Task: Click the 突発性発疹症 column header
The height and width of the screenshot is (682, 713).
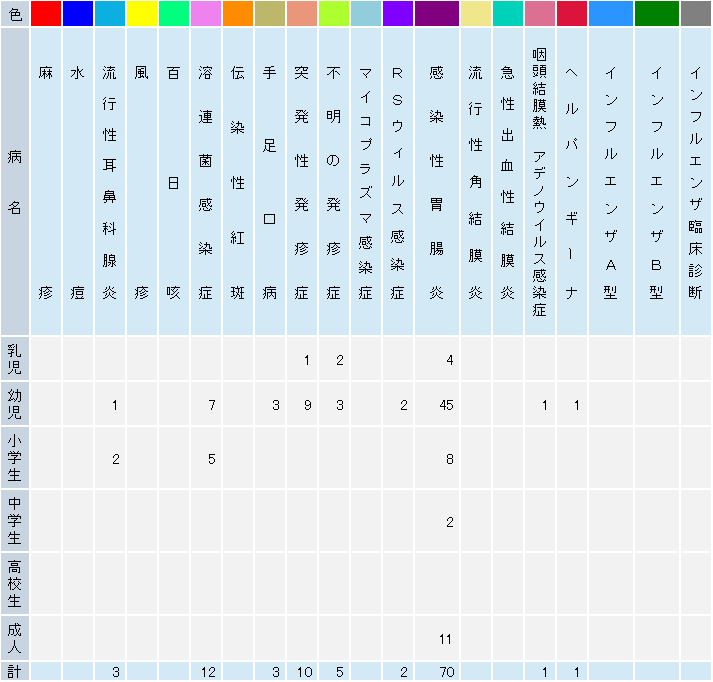Action: pos(302,181)
